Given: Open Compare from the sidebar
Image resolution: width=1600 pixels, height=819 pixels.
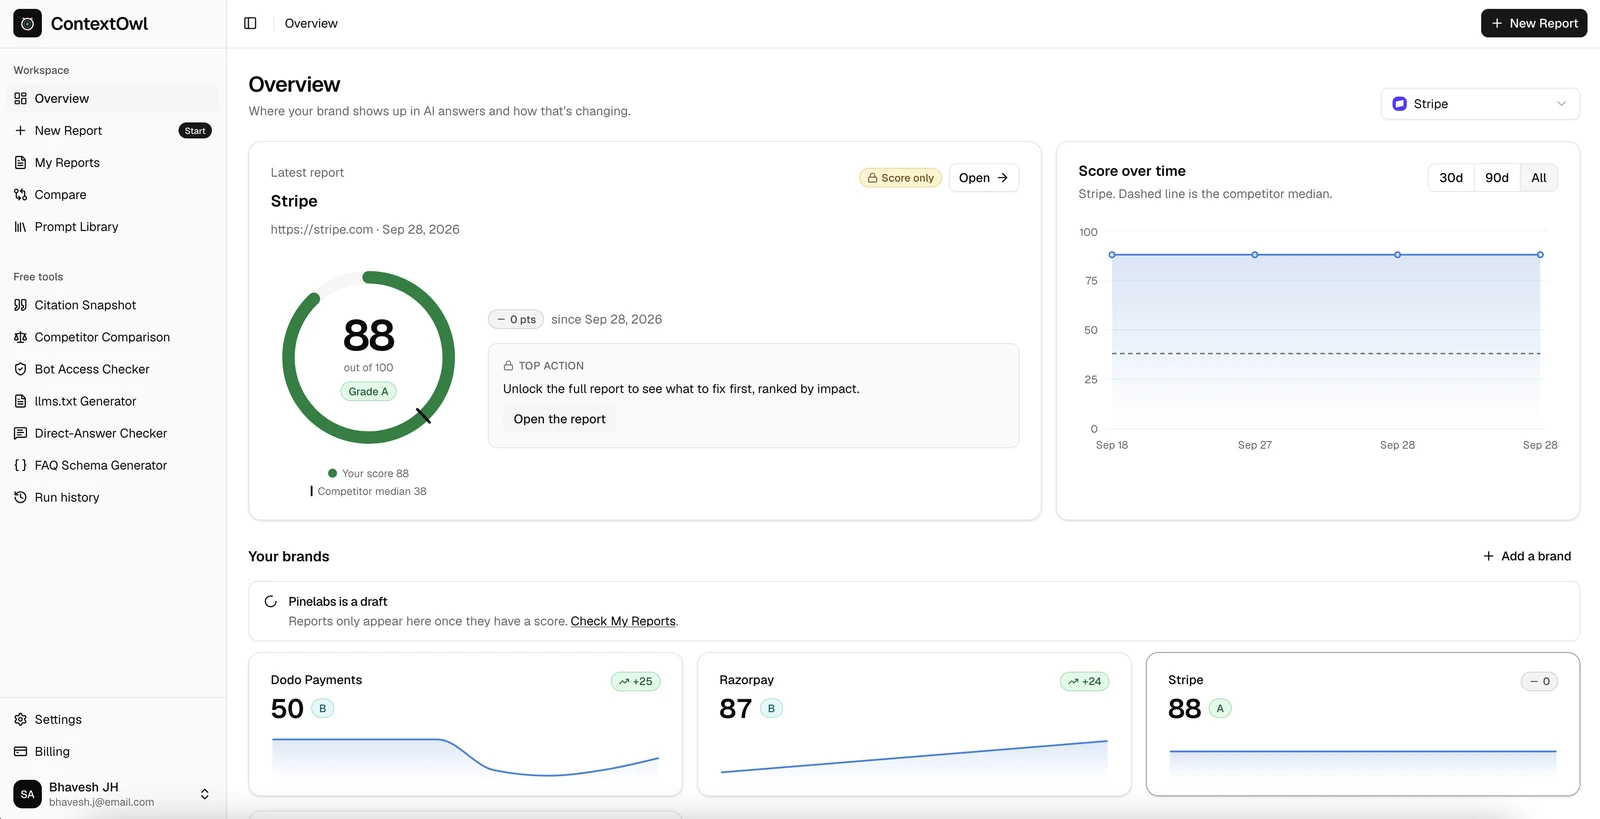Looking at the screenshot, I should click(x=113, y=194).
